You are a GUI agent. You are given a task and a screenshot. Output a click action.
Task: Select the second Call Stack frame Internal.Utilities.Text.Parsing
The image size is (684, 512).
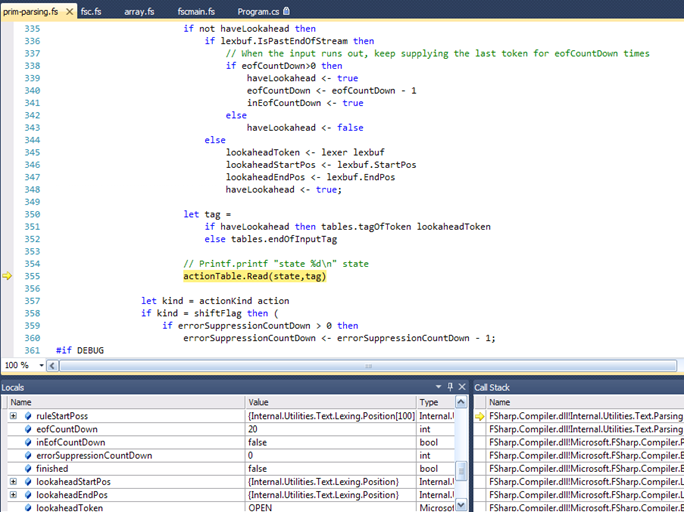pyautogui.click(x=585, y=429)
